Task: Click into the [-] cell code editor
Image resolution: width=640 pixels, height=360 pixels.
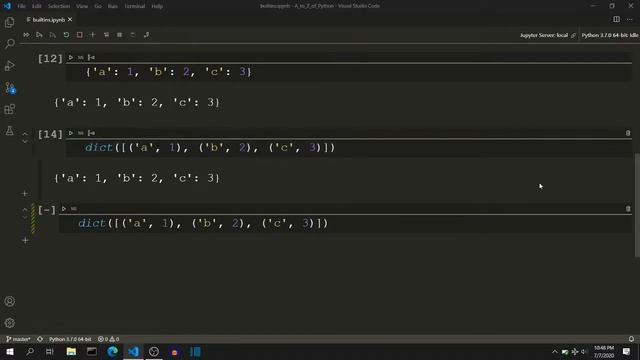Action: point(345,223)
